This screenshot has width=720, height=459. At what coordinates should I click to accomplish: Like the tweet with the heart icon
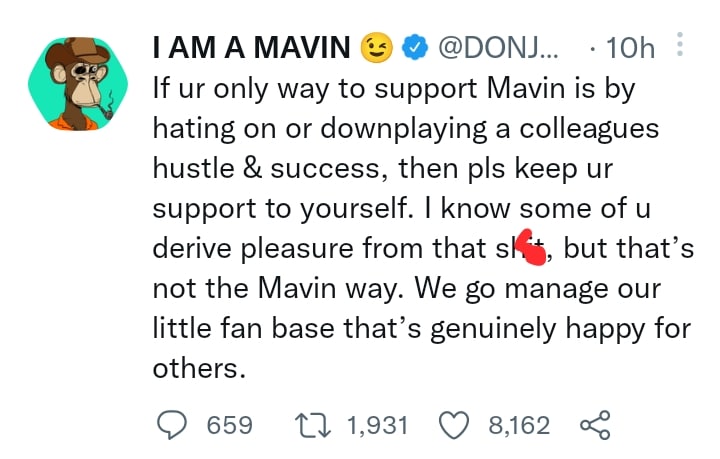454,425
